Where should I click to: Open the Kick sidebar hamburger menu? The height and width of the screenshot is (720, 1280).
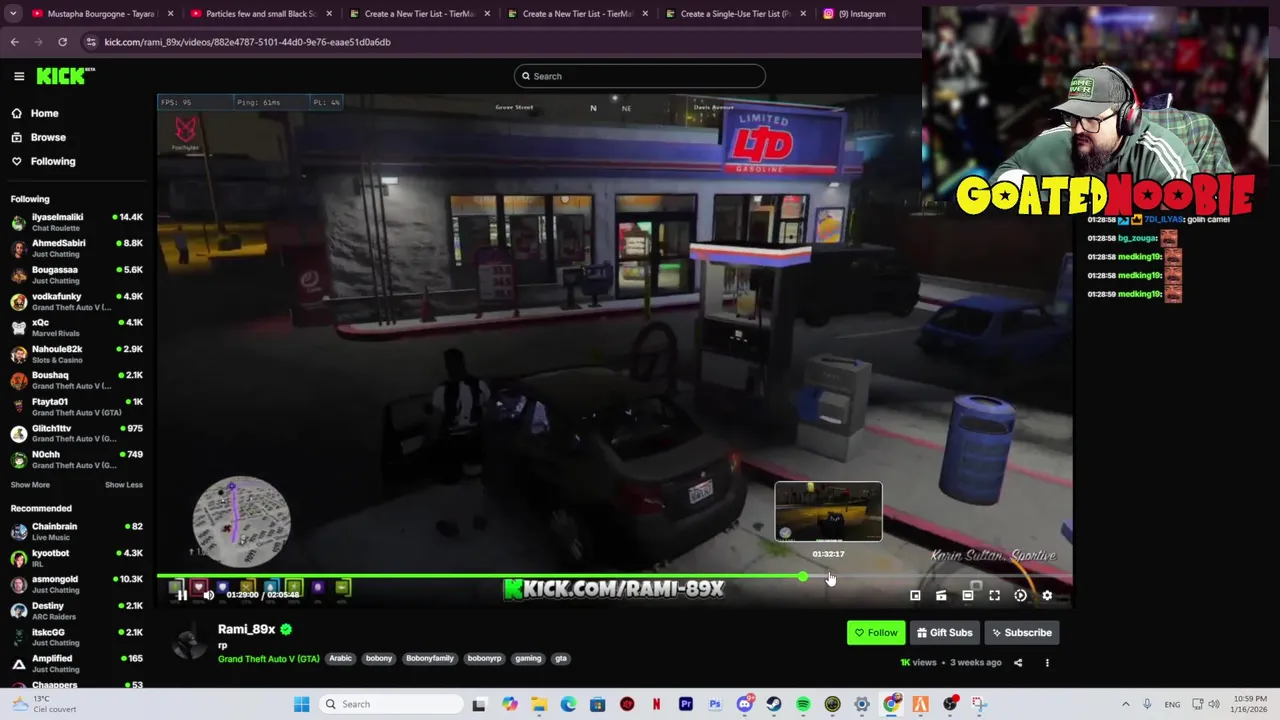[19, 76]
